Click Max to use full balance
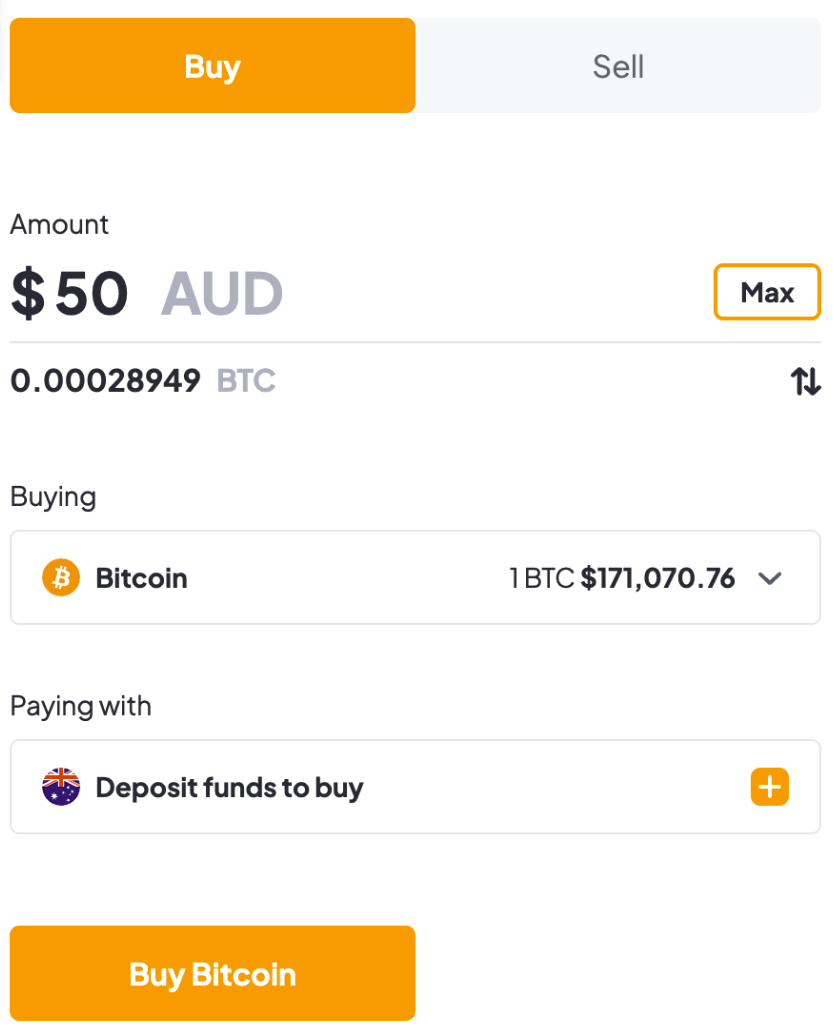The height and width of the screenshot is (1028, 834). pyautogui.click(x=767, y=292)
